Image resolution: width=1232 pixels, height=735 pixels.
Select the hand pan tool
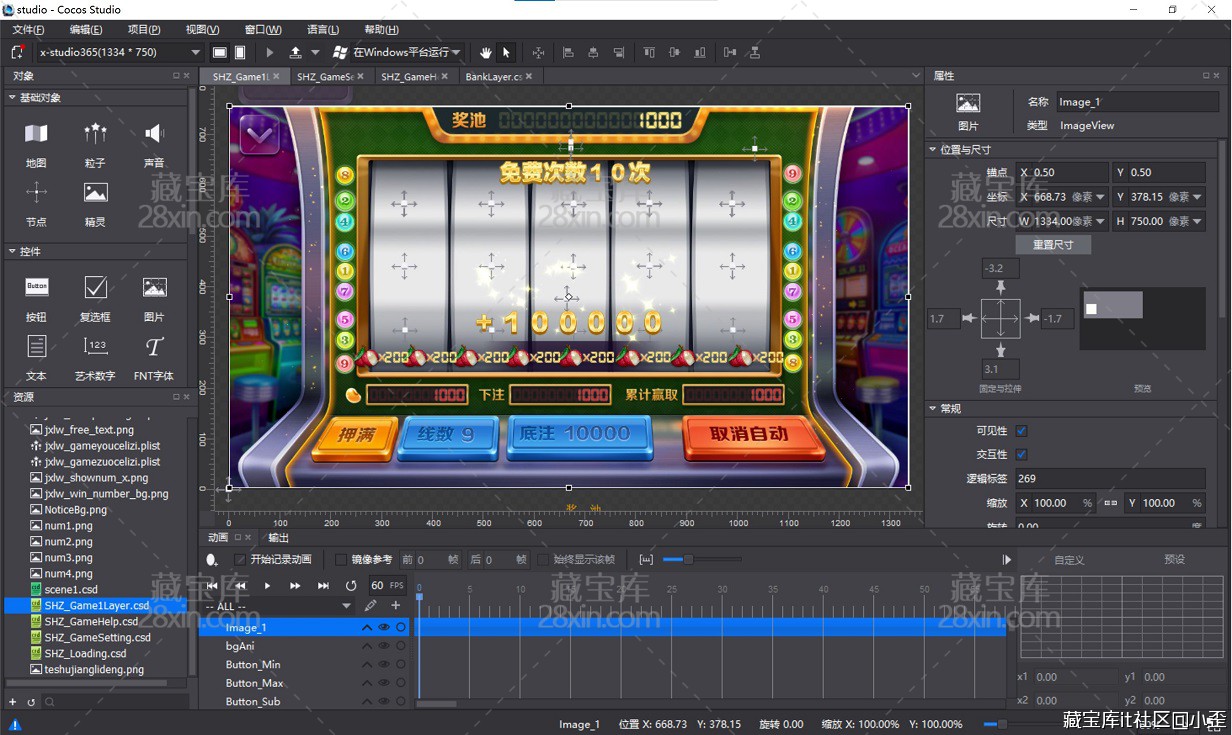click(486, 52)
